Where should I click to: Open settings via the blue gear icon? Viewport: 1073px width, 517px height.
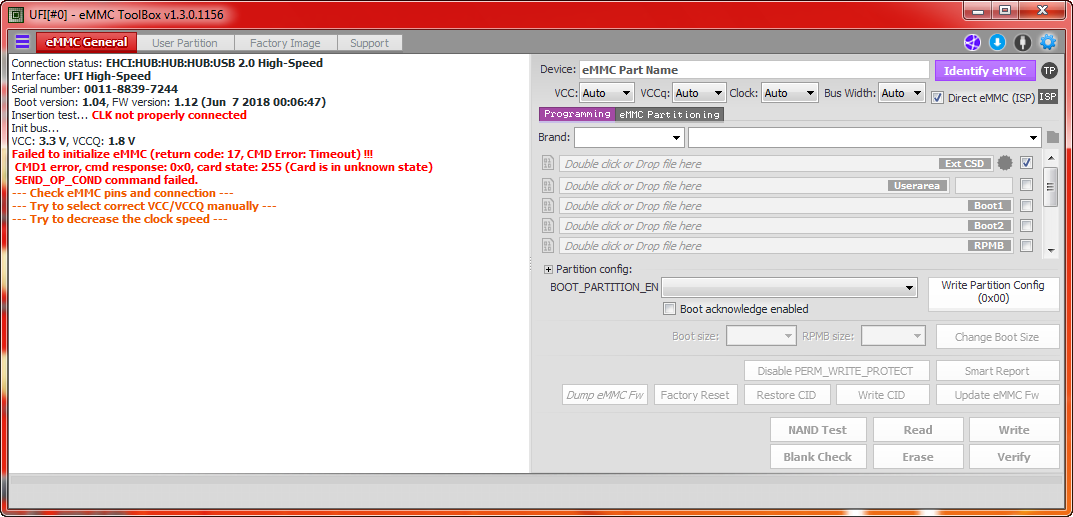point(1048,42)
